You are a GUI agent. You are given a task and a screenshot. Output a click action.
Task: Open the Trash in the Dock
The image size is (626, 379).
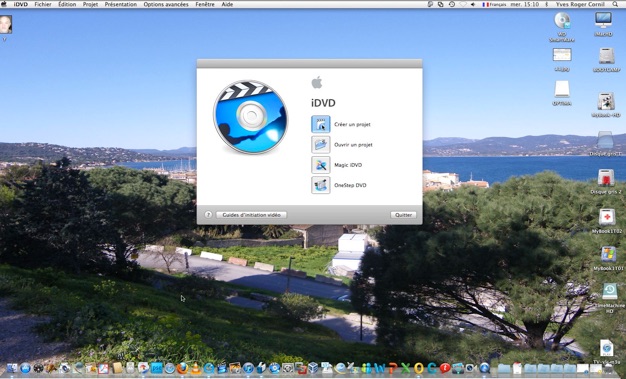coord(608,368)
